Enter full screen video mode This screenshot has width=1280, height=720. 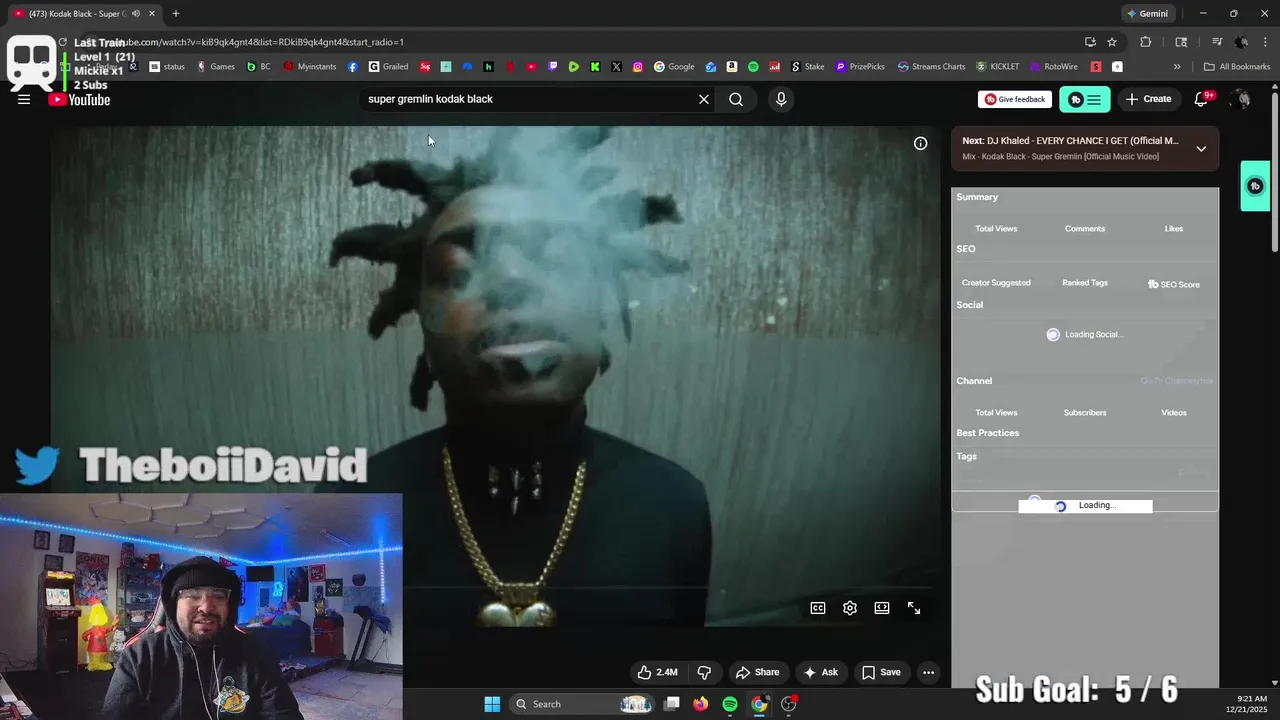(914, 608)
